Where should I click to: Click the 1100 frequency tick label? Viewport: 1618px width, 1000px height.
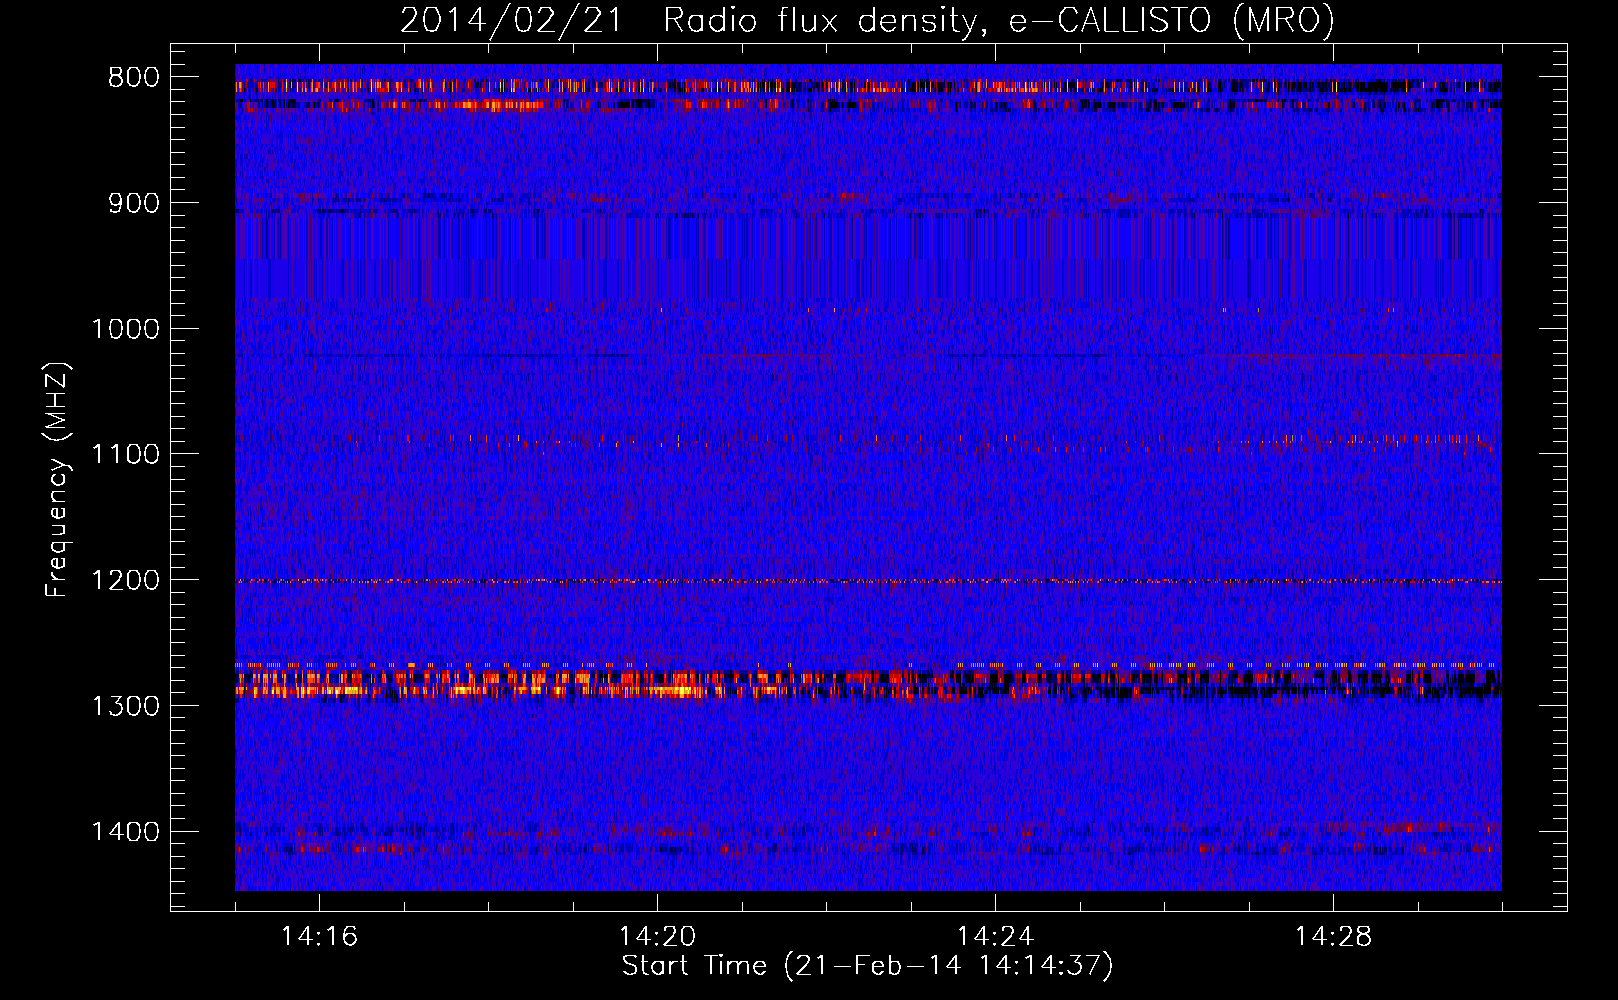[125, 455]
